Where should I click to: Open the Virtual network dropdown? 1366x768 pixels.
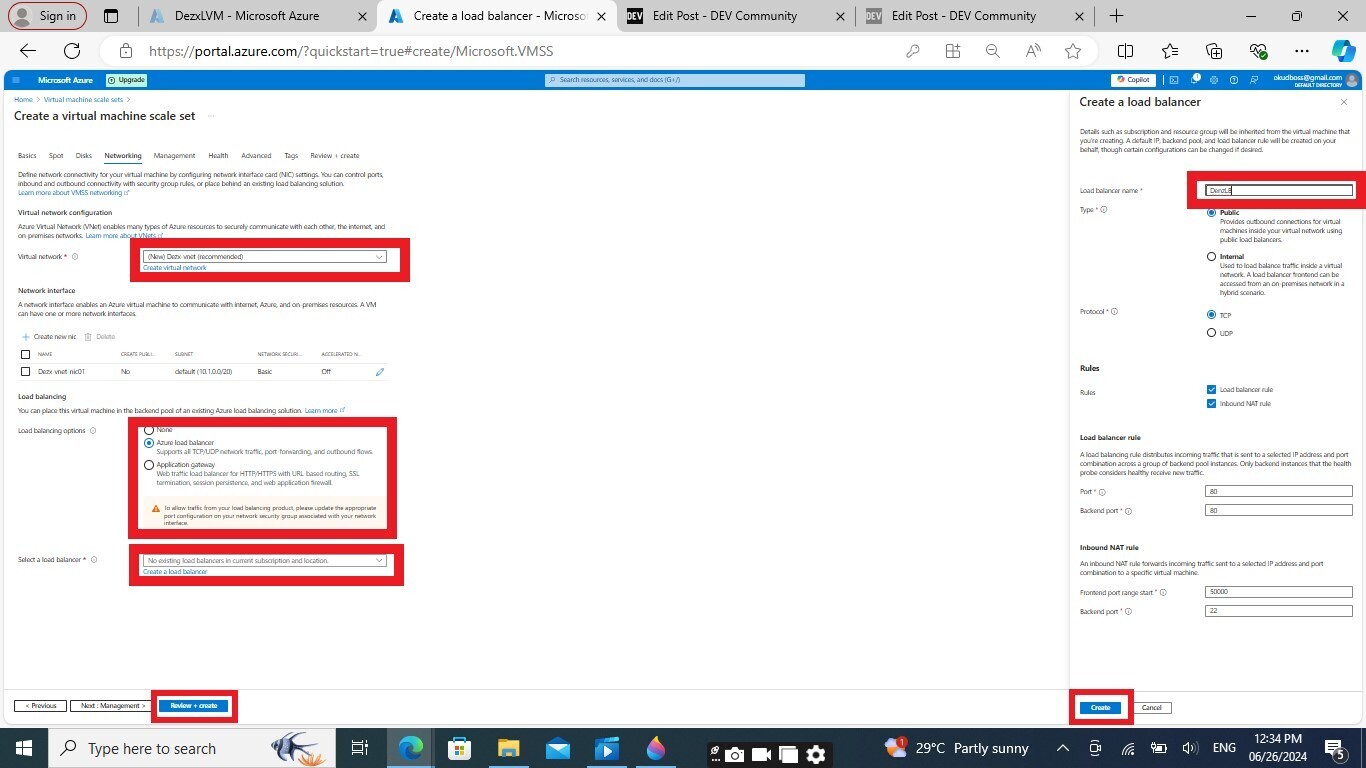coord(264,257)
